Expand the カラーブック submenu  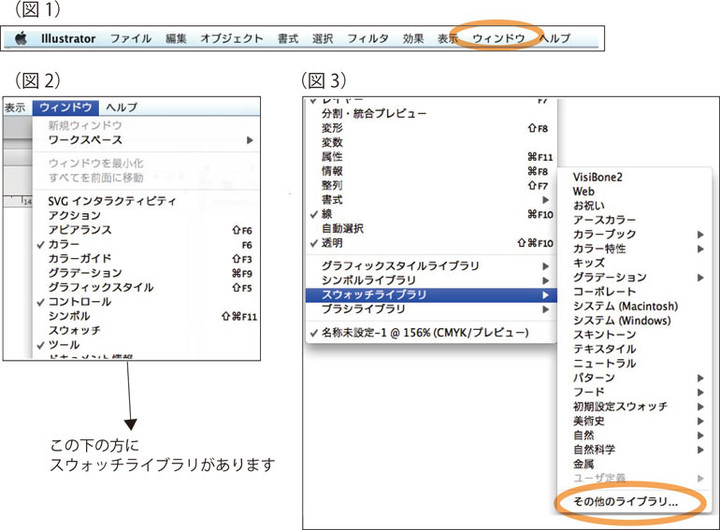(x=634, y=234)
